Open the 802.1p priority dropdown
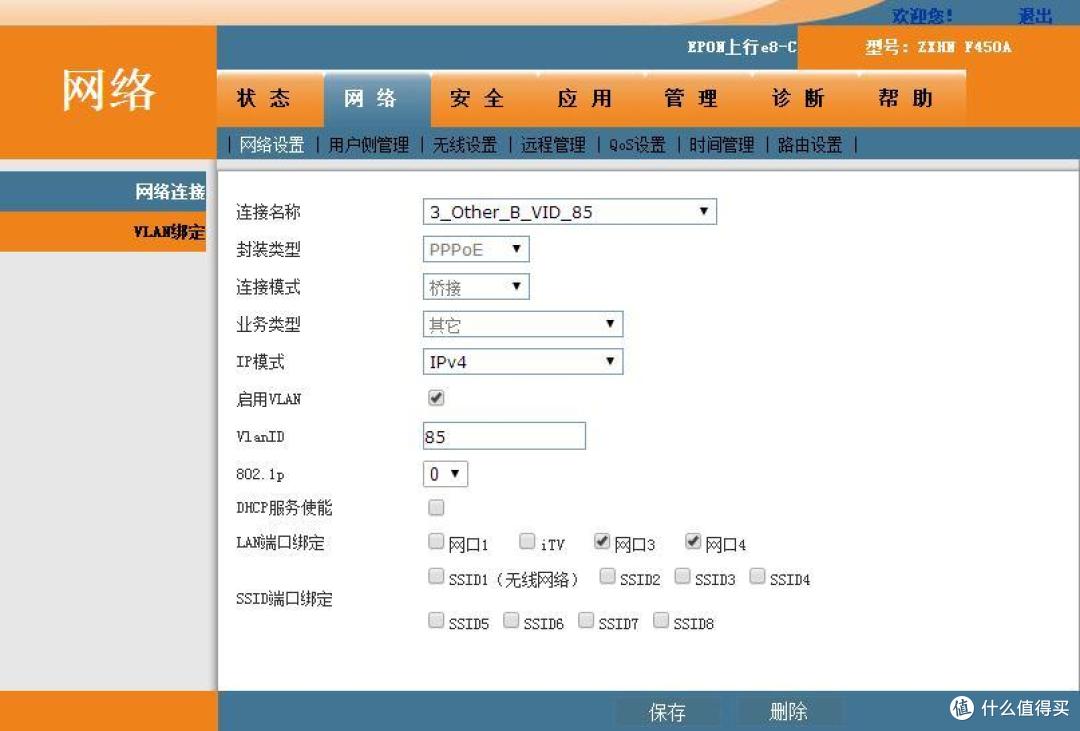Image resolution: width=1080 pixels, height=731 pixels. [x=445, y=474]
